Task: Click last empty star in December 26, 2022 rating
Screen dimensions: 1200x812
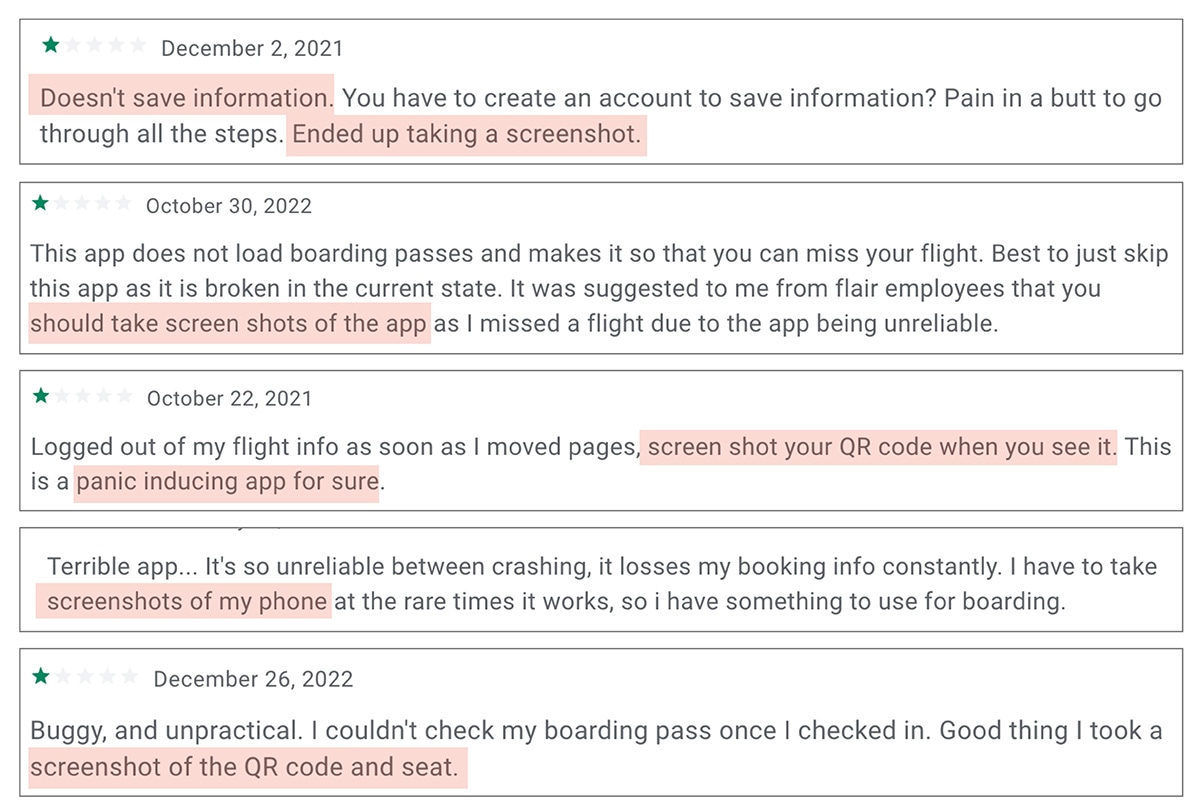Action: [x=129, y=678]
